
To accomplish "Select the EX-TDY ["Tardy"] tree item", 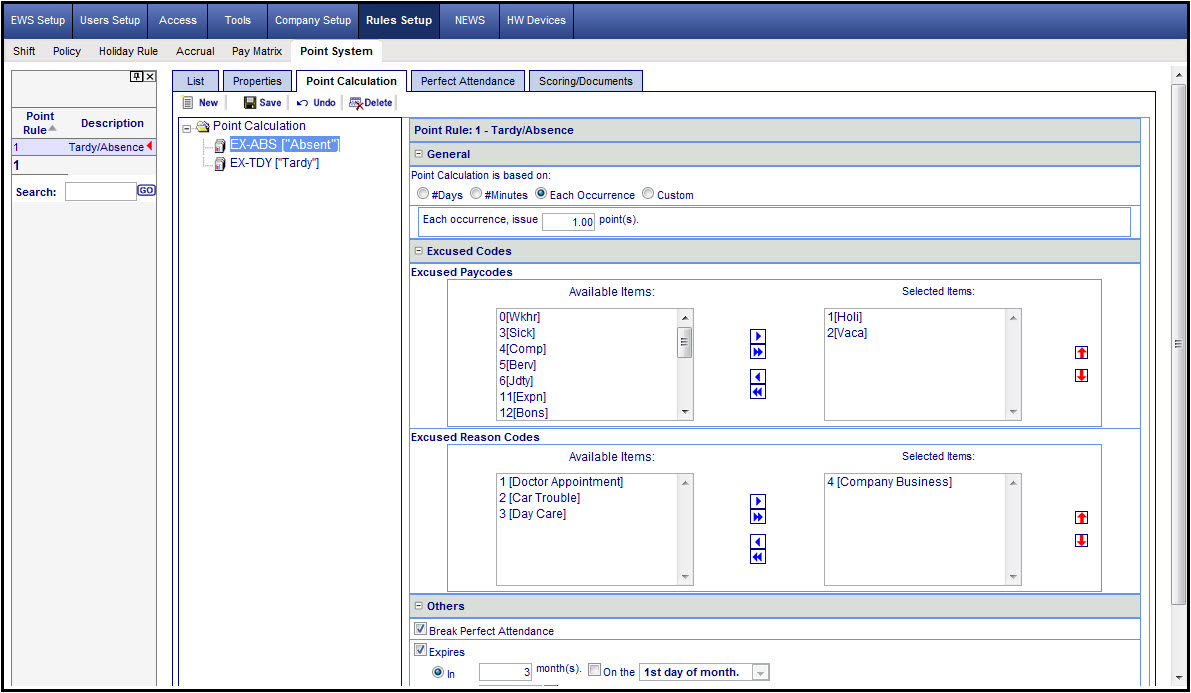I will tap(274, 163).
